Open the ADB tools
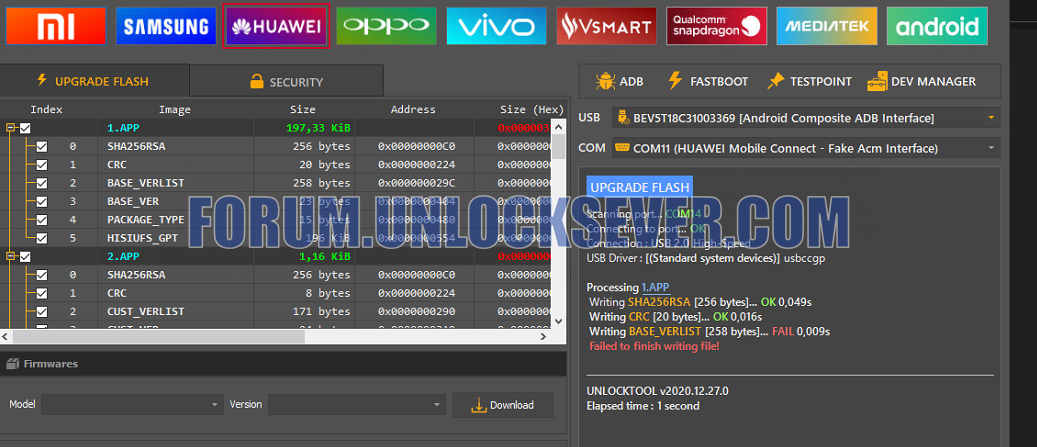Image resolution: width=1037 pixels, height=447 pixels. [619, 81]
